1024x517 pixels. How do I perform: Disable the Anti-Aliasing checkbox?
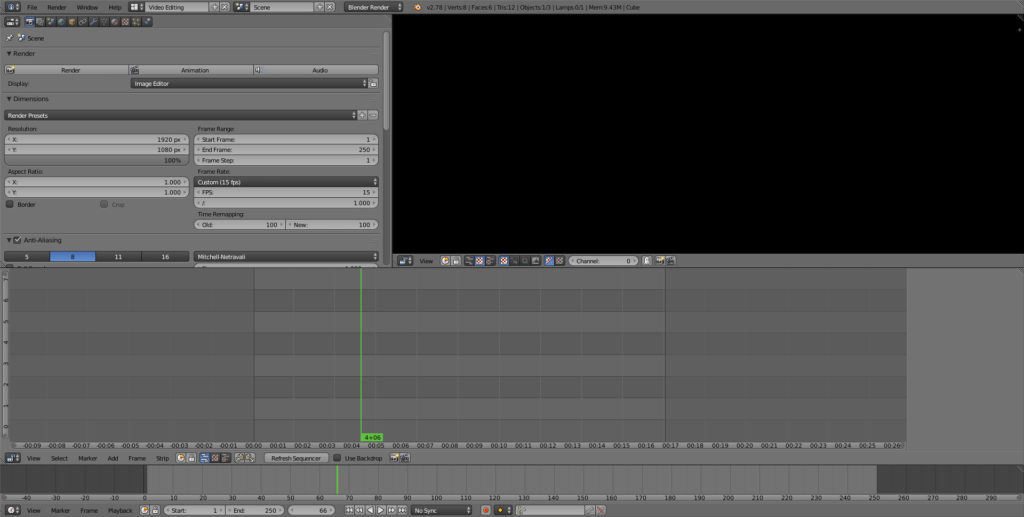tap(18, 240)
